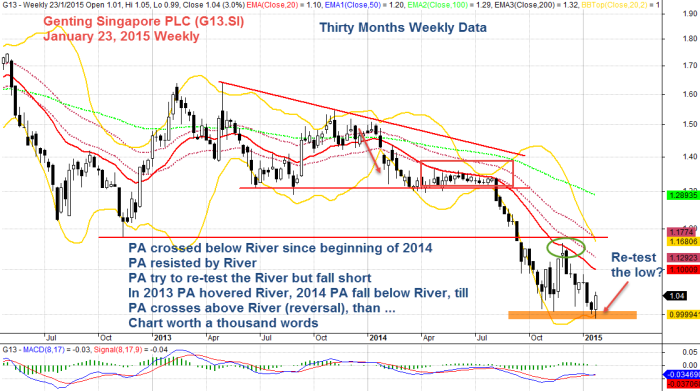Click the 'PA crossed below River since beginning of 2014' line
Viewport: 700px width, 391px height.
click(x=280, y=248)
